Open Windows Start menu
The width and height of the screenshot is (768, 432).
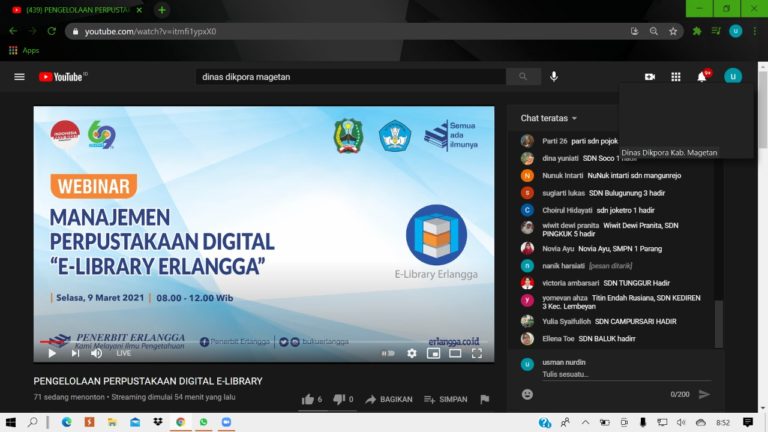click(x=10, y=422)
